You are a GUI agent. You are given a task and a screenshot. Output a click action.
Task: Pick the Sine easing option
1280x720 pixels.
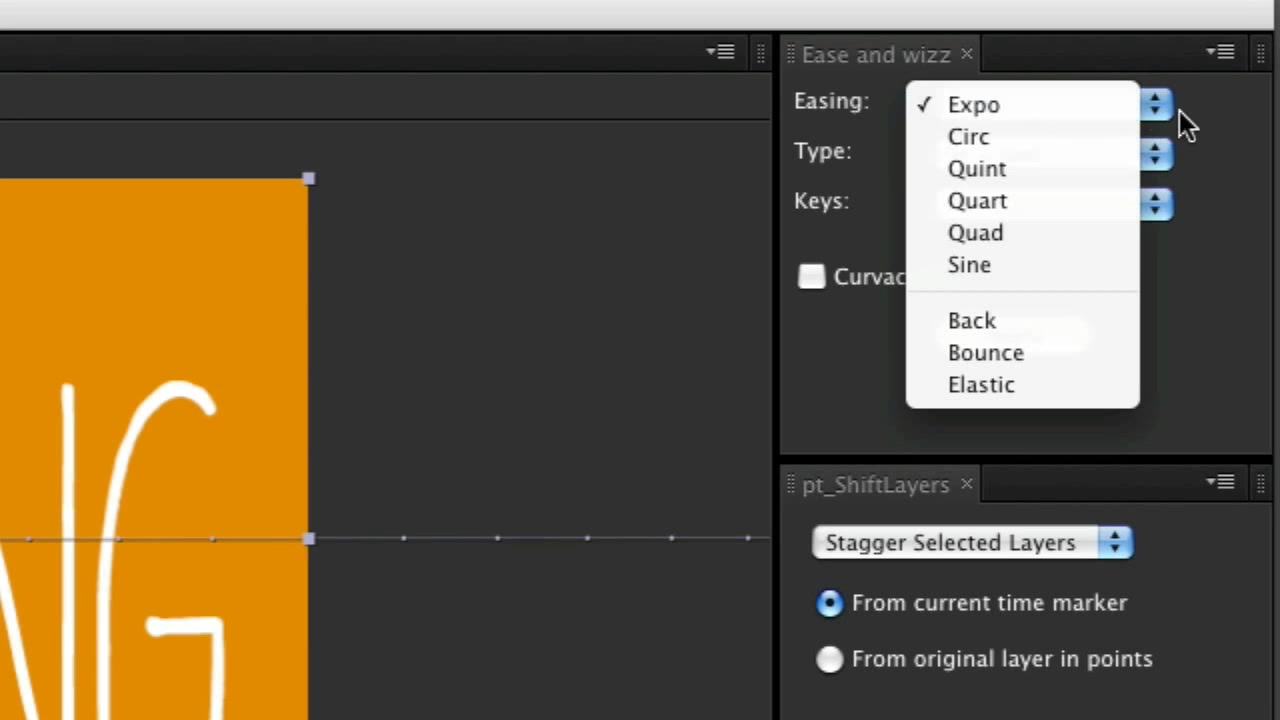point(969,265)
